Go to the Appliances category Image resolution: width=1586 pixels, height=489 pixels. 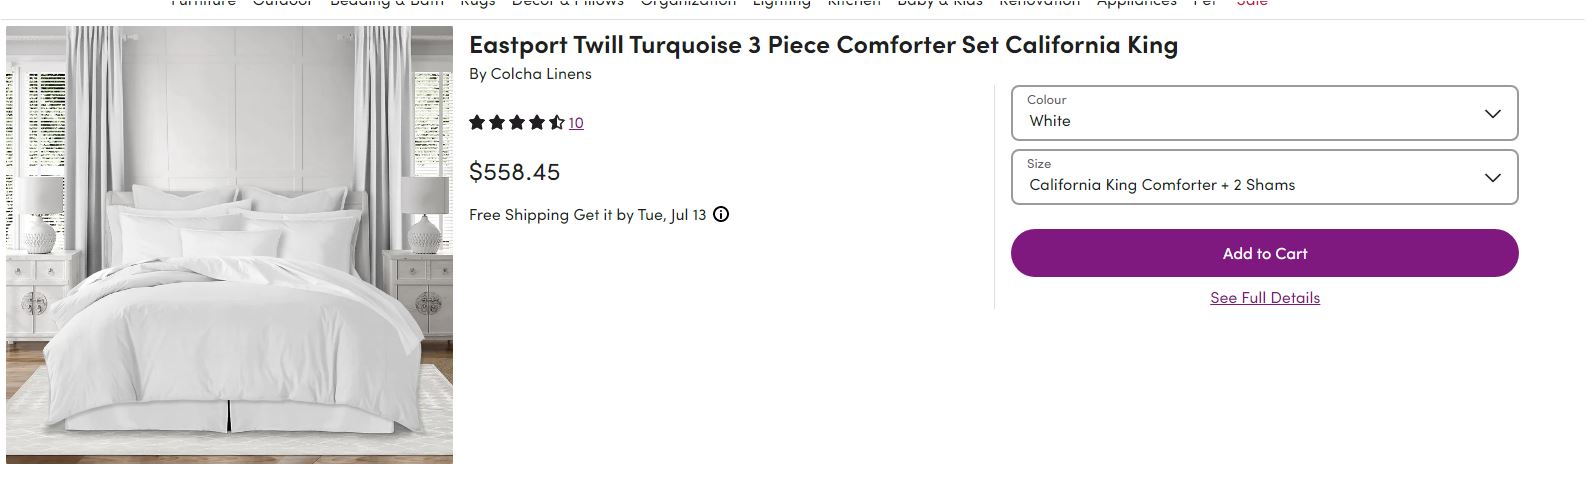pos(1136,3)
